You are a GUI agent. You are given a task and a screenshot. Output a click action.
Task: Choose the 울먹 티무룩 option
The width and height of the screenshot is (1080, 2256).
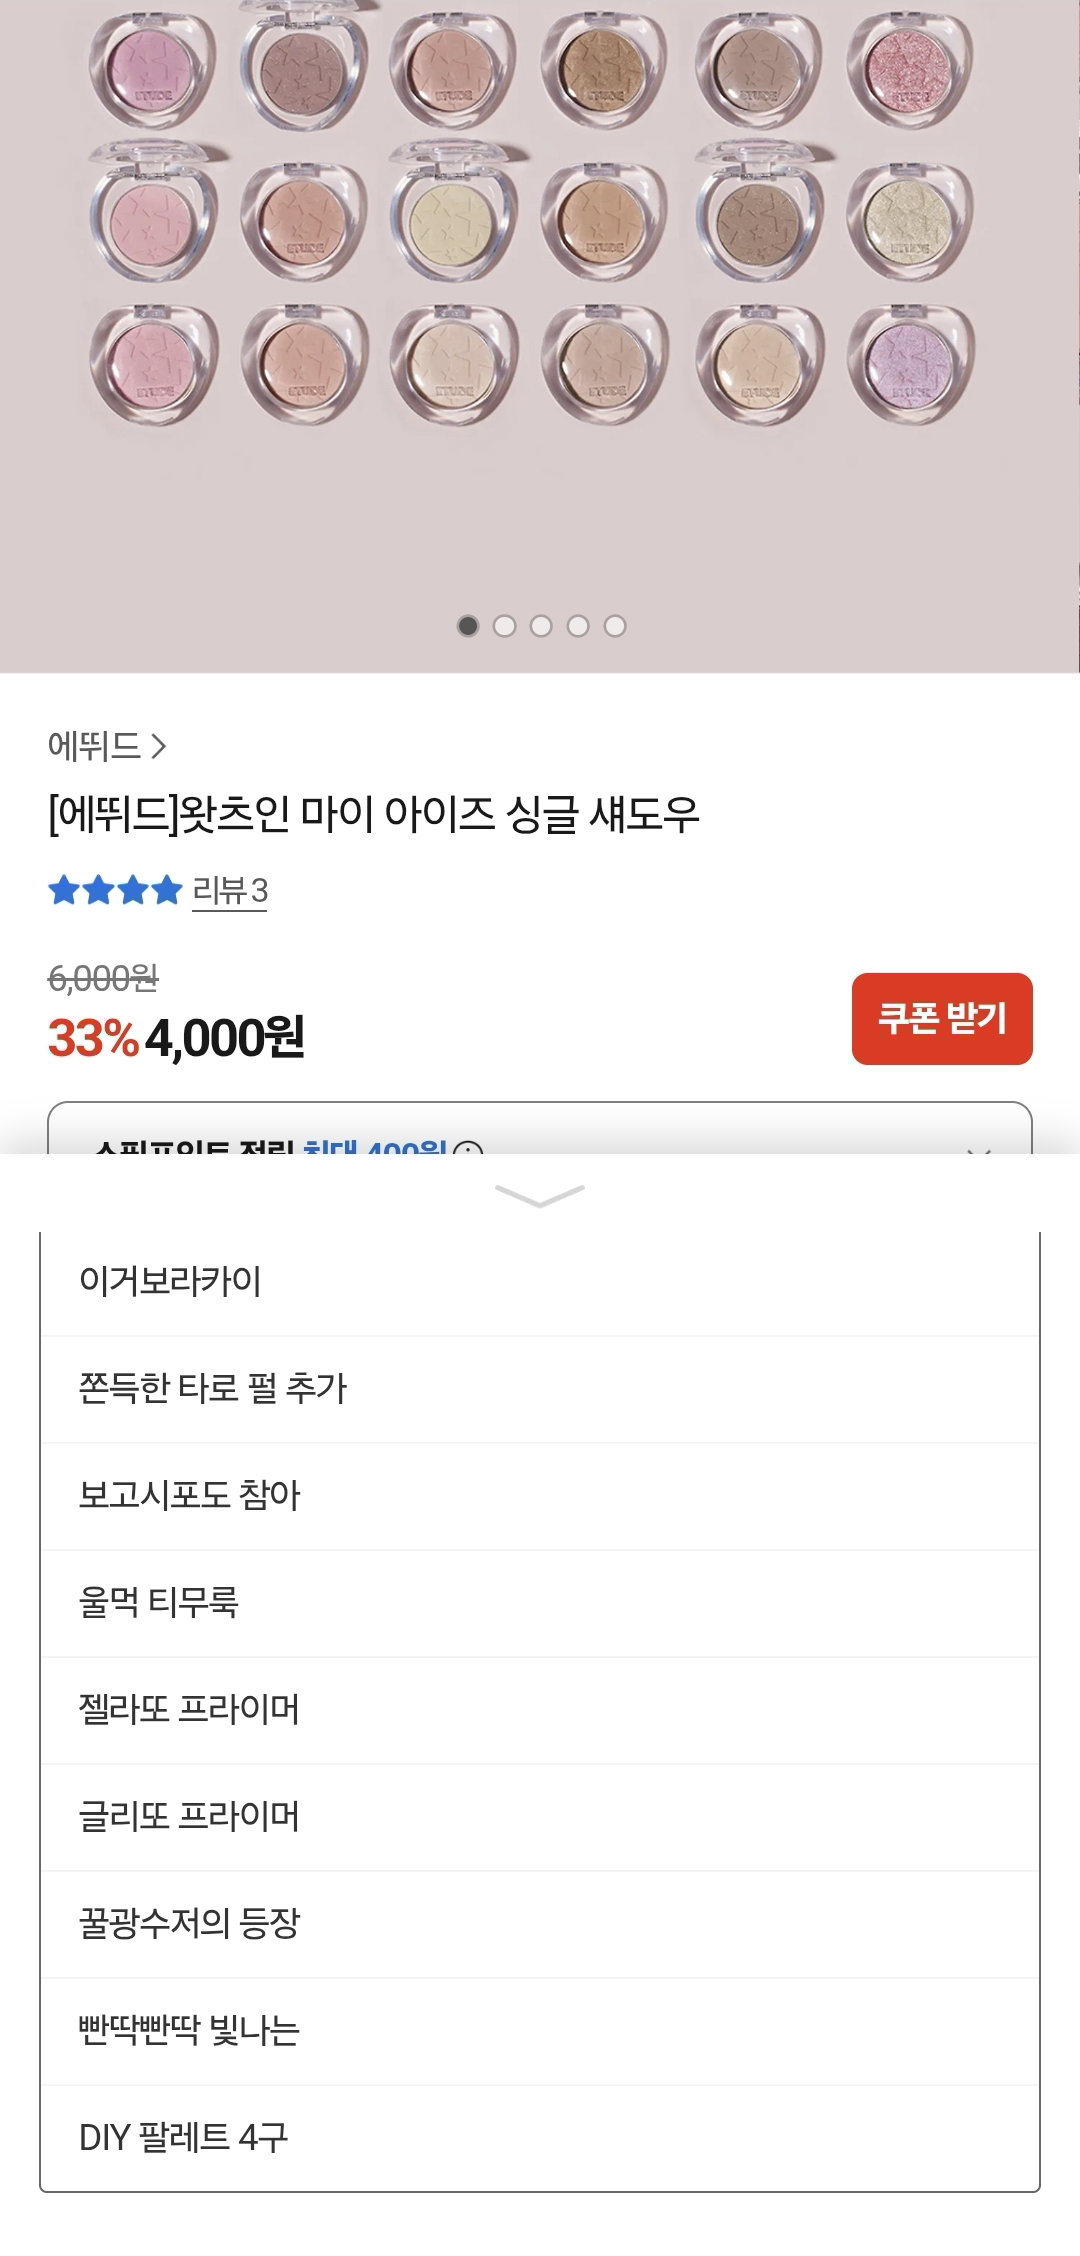click(540, 1603)
